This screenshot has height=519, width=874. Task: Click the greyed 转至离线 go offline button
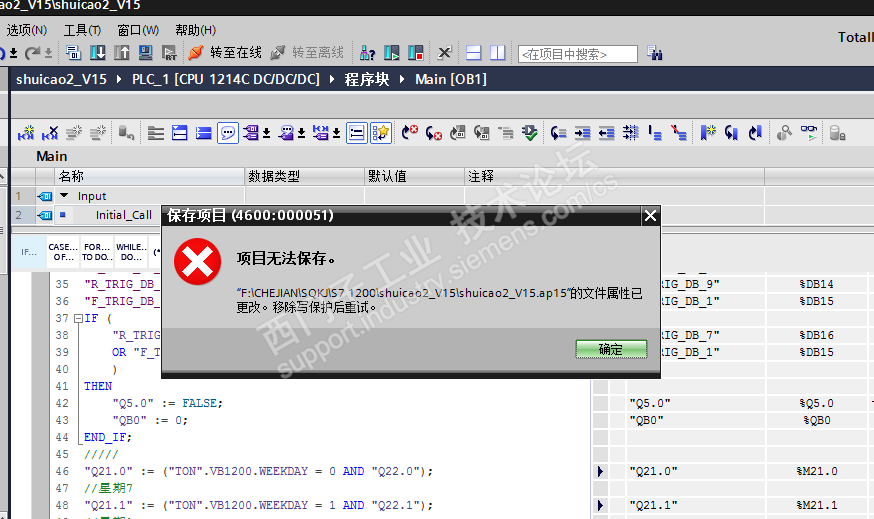(x=307, y=53)
